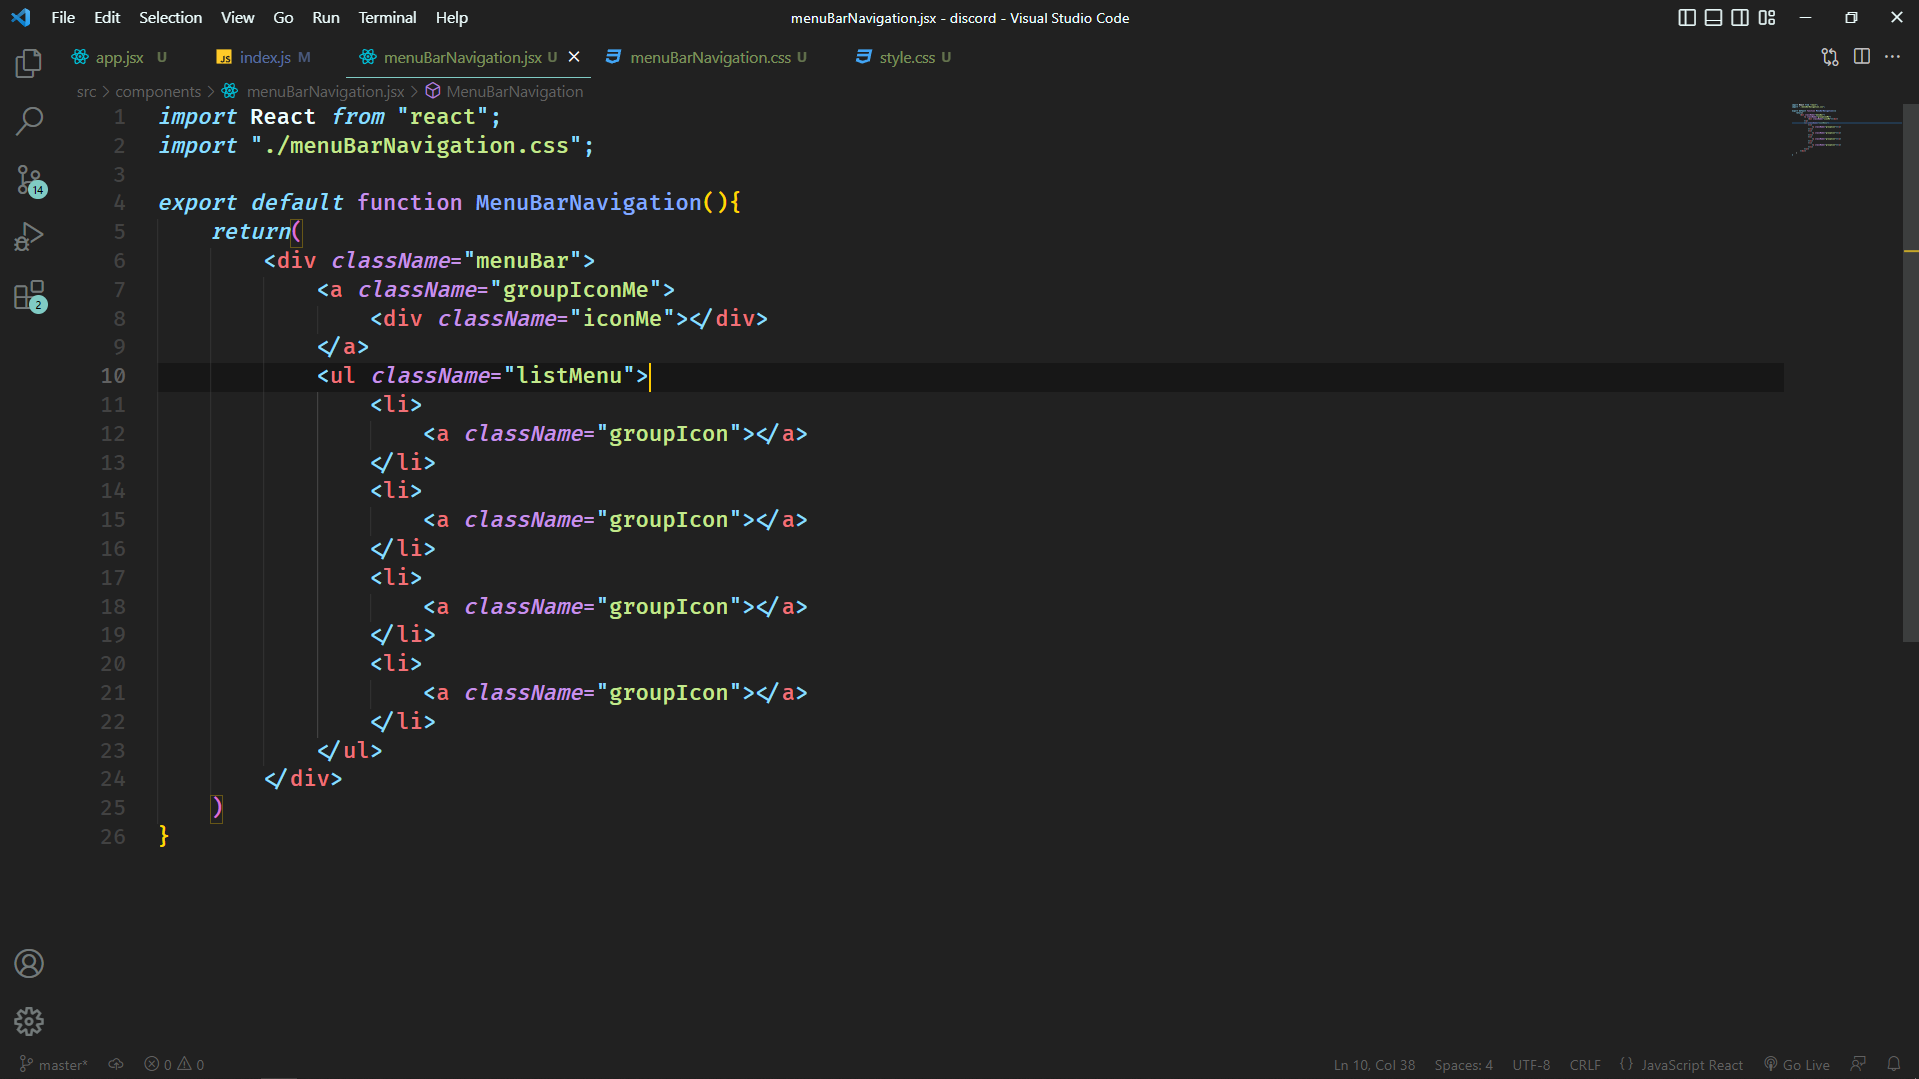The image size is (1919, 1079).
Task: Click the editor vertical scrollbar
Action: click(x=1910, y=372)
